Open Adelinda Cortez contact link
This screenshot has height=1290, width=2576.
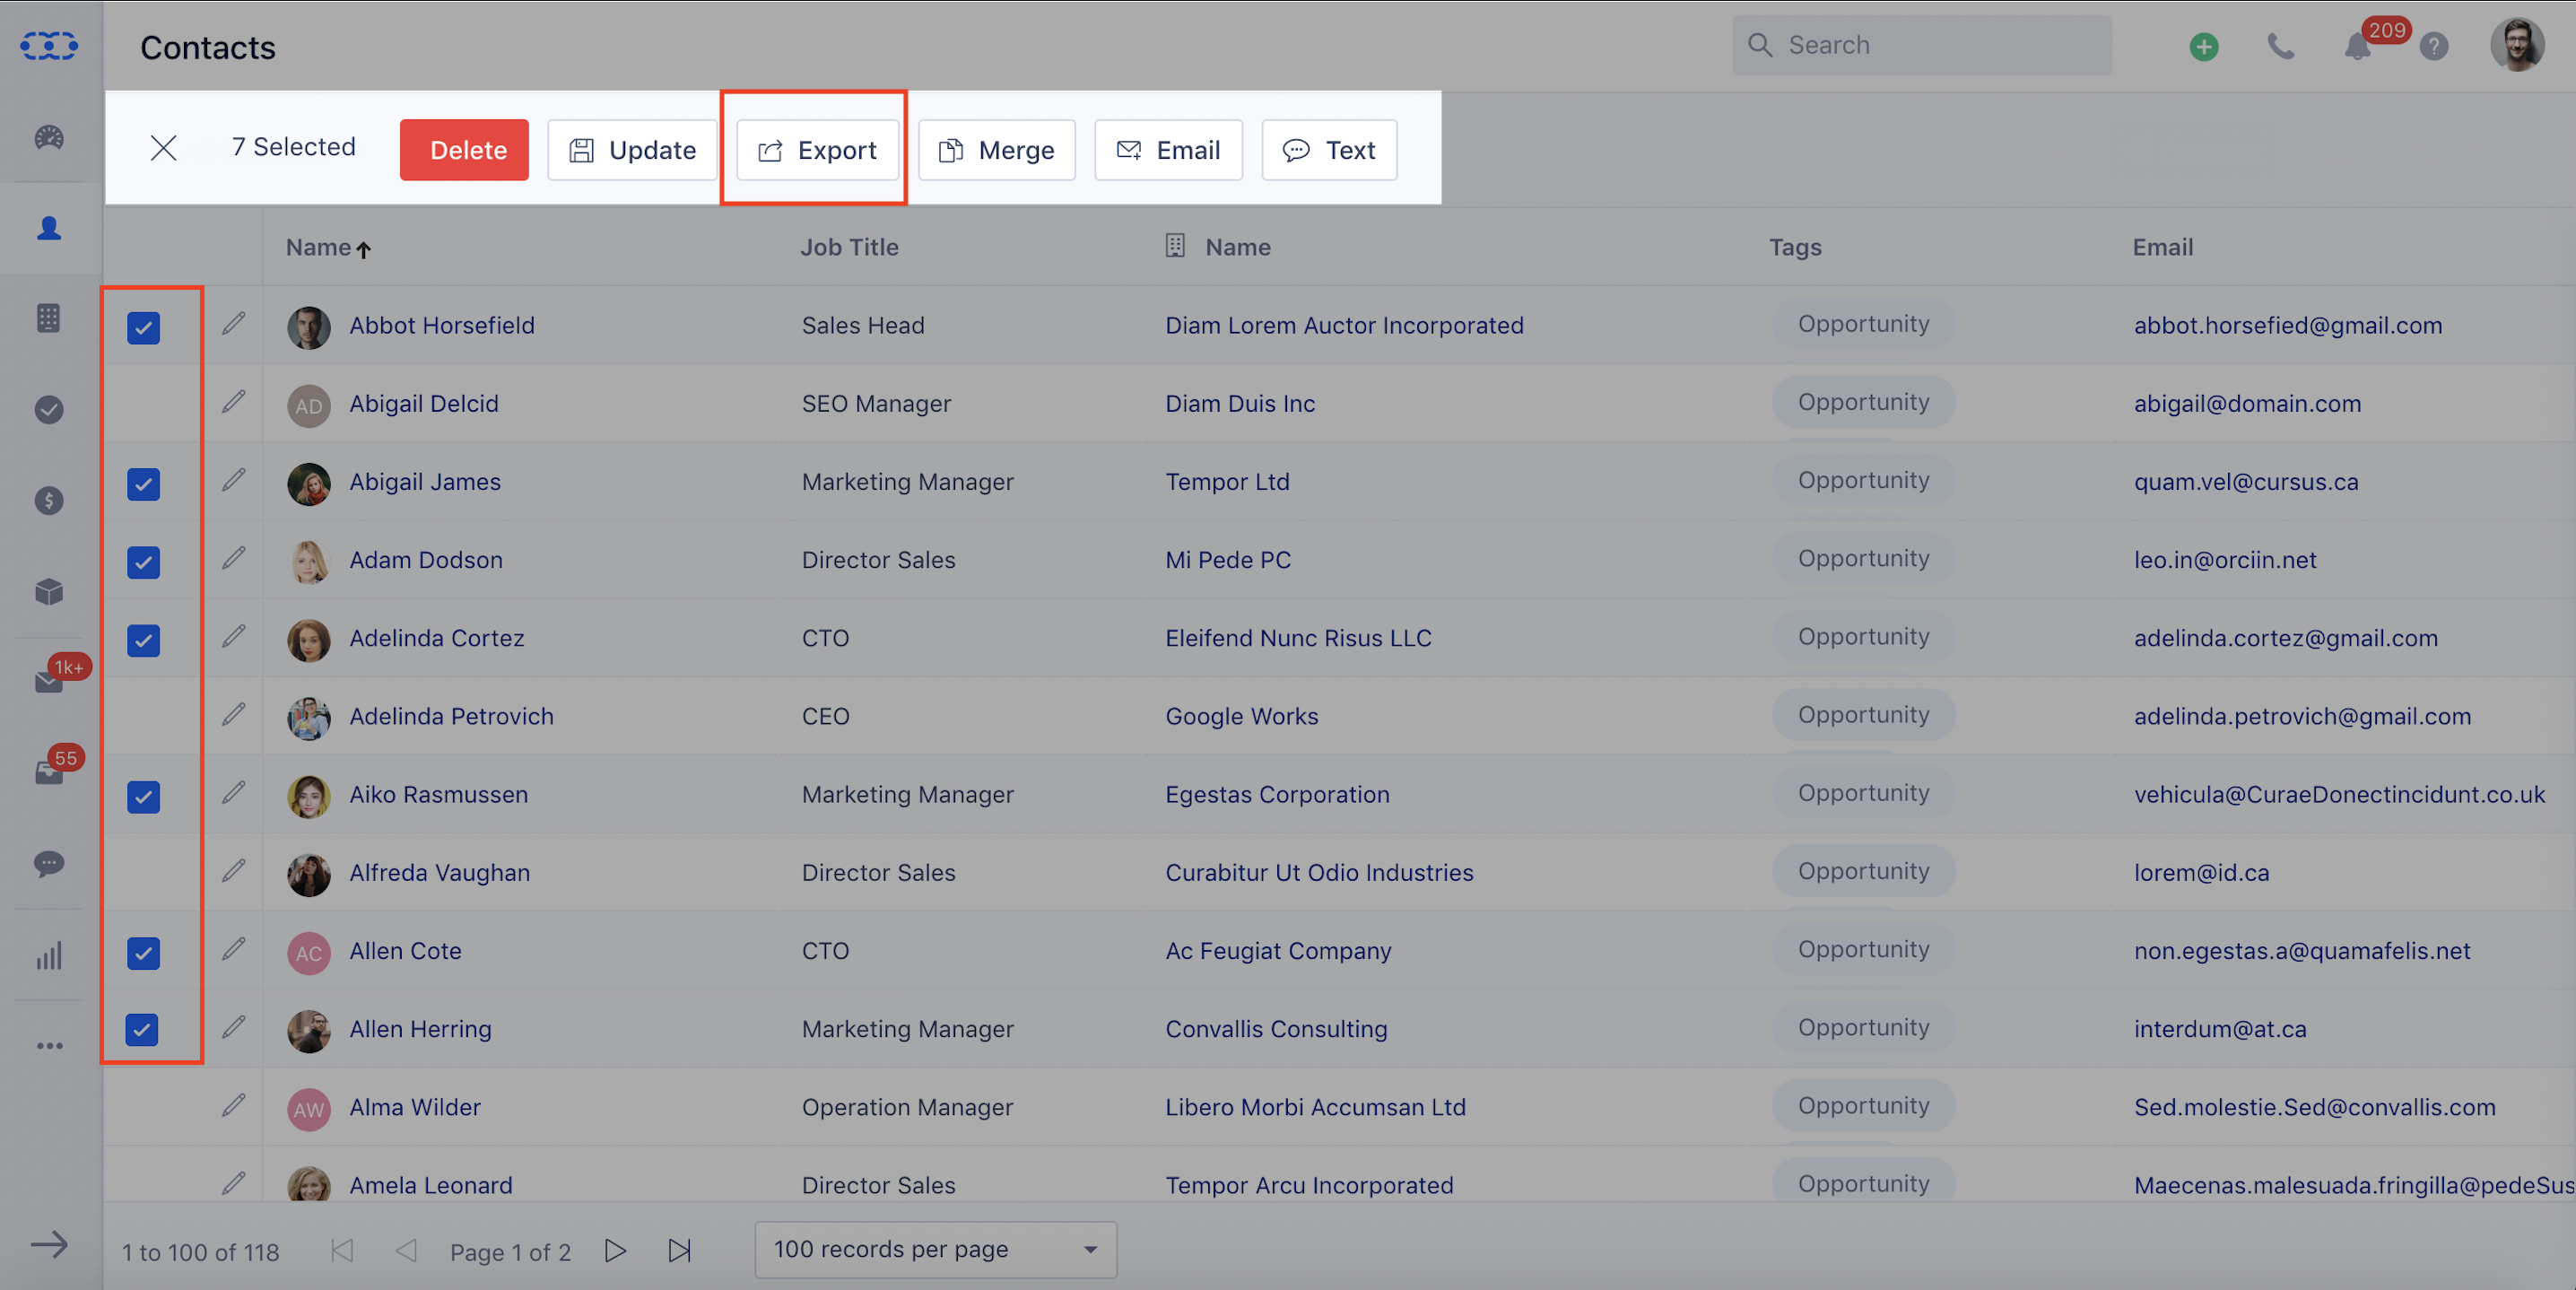pos(436,638)
